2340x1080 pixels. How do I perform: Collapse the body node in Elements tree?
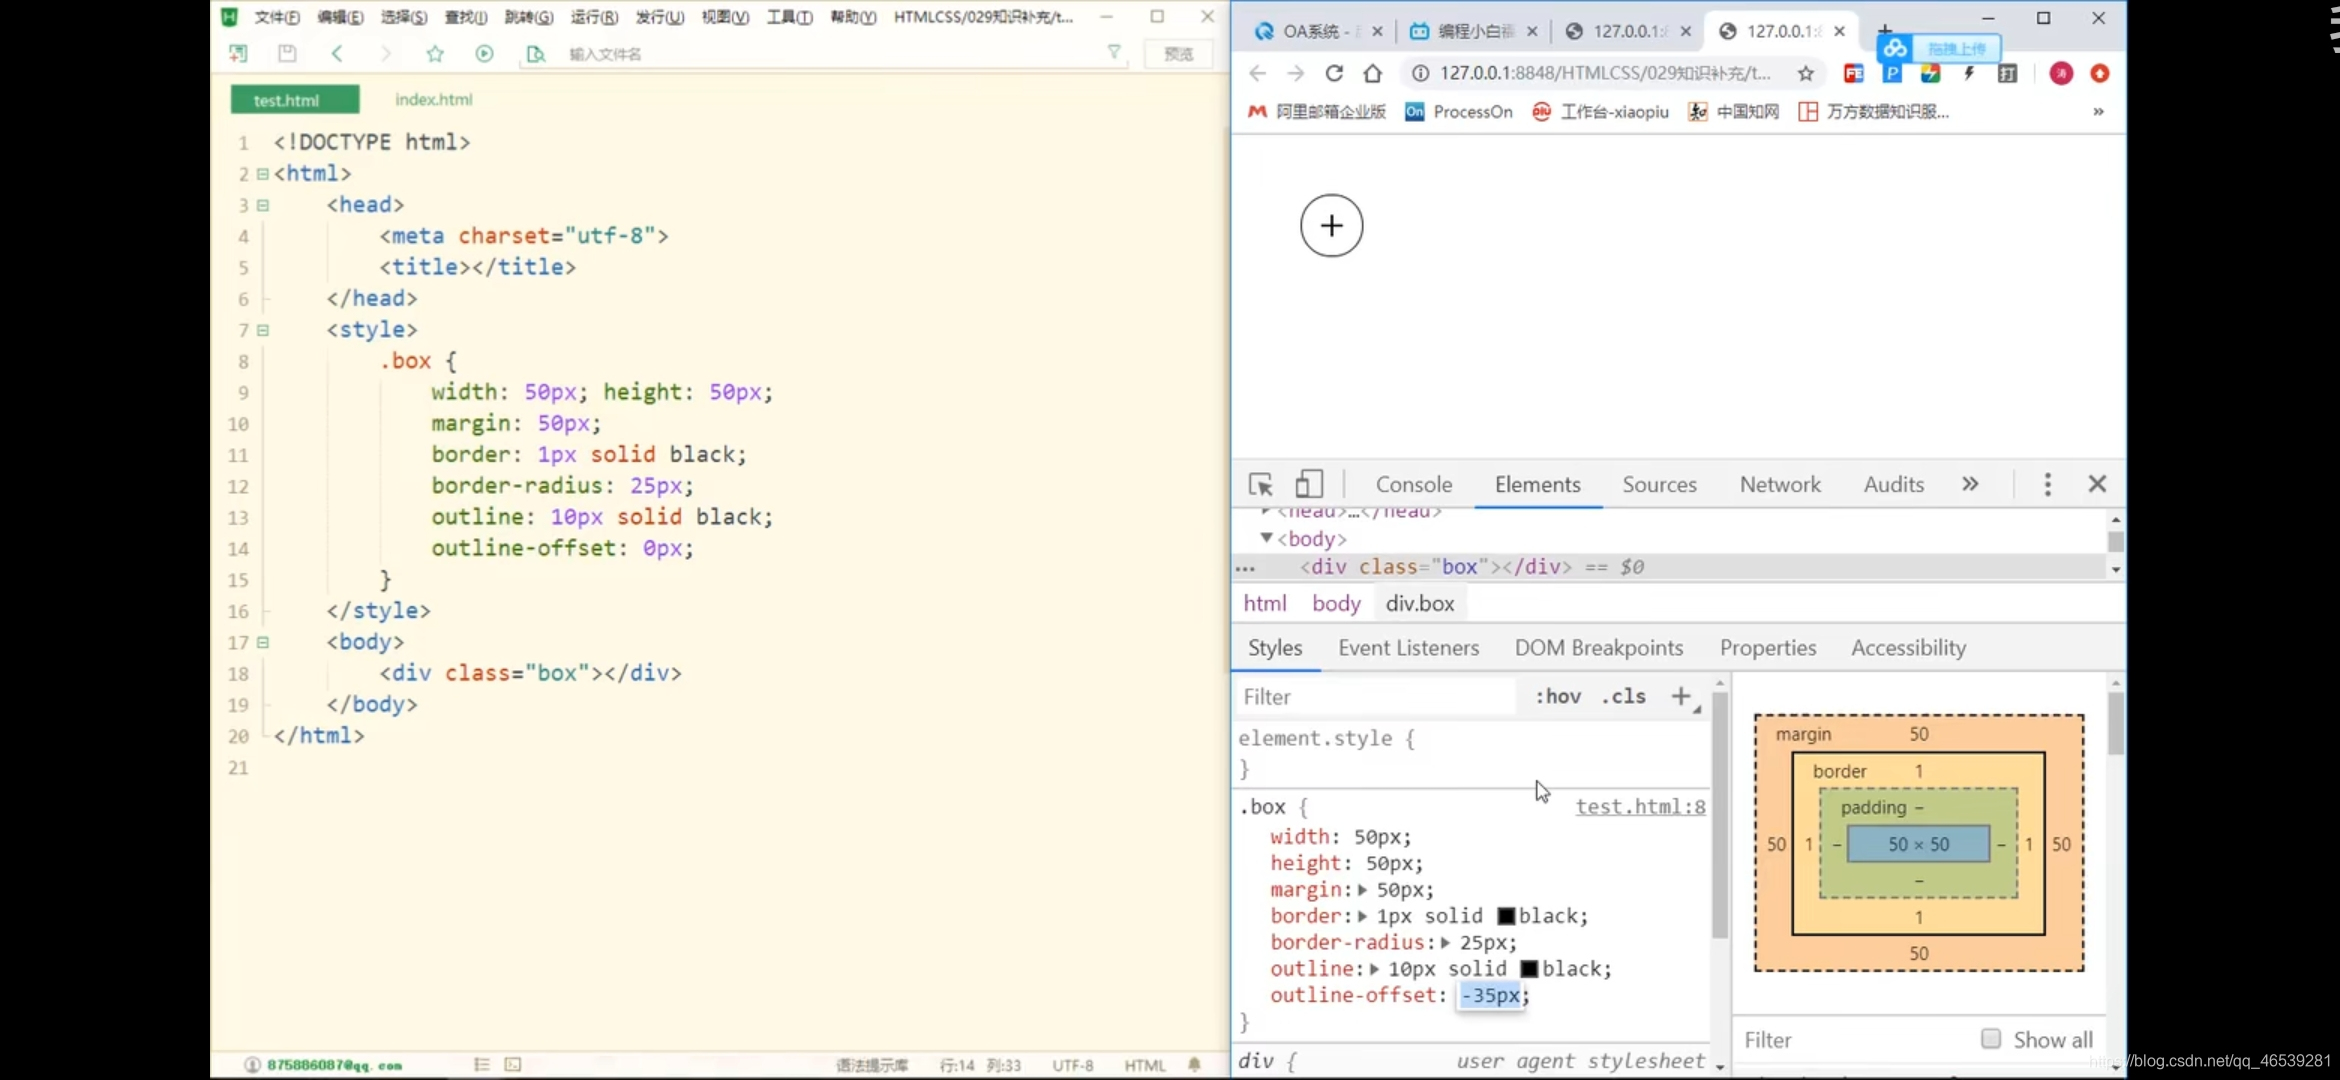(x=1266, y=538)
